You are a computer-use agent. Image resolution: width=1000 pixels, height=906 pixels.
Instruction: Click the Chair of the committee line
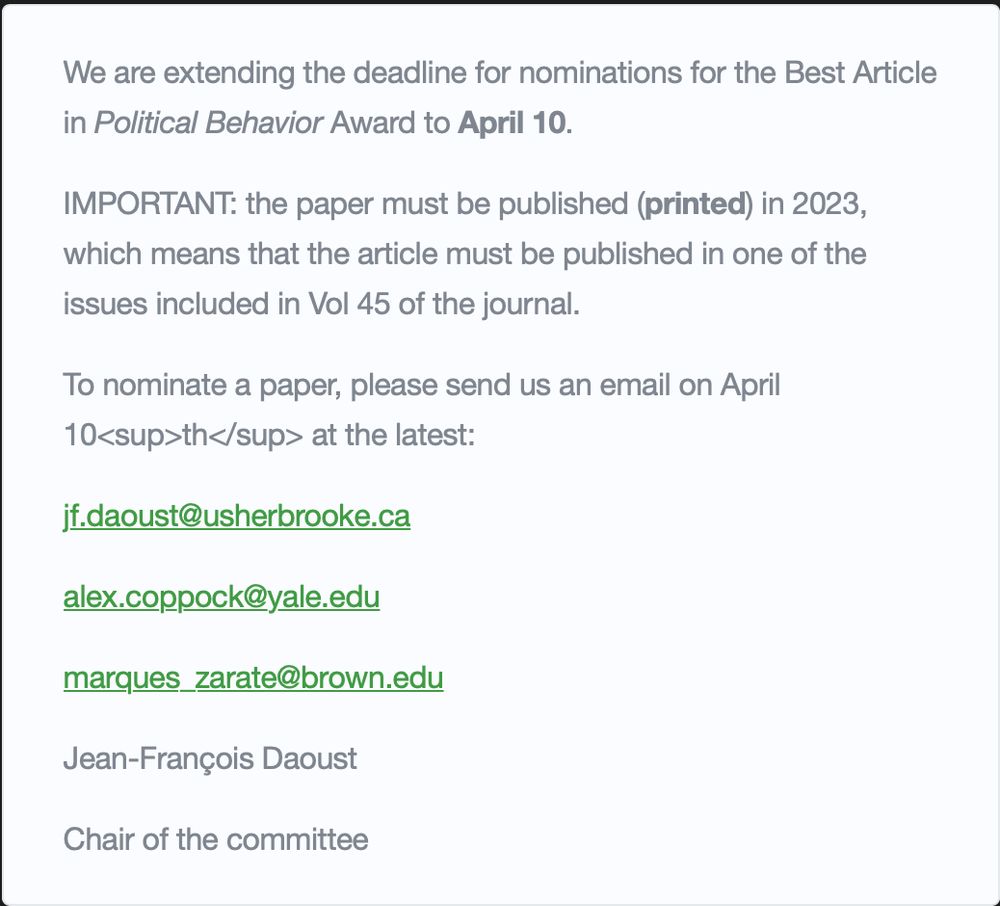tap(215, 838)
